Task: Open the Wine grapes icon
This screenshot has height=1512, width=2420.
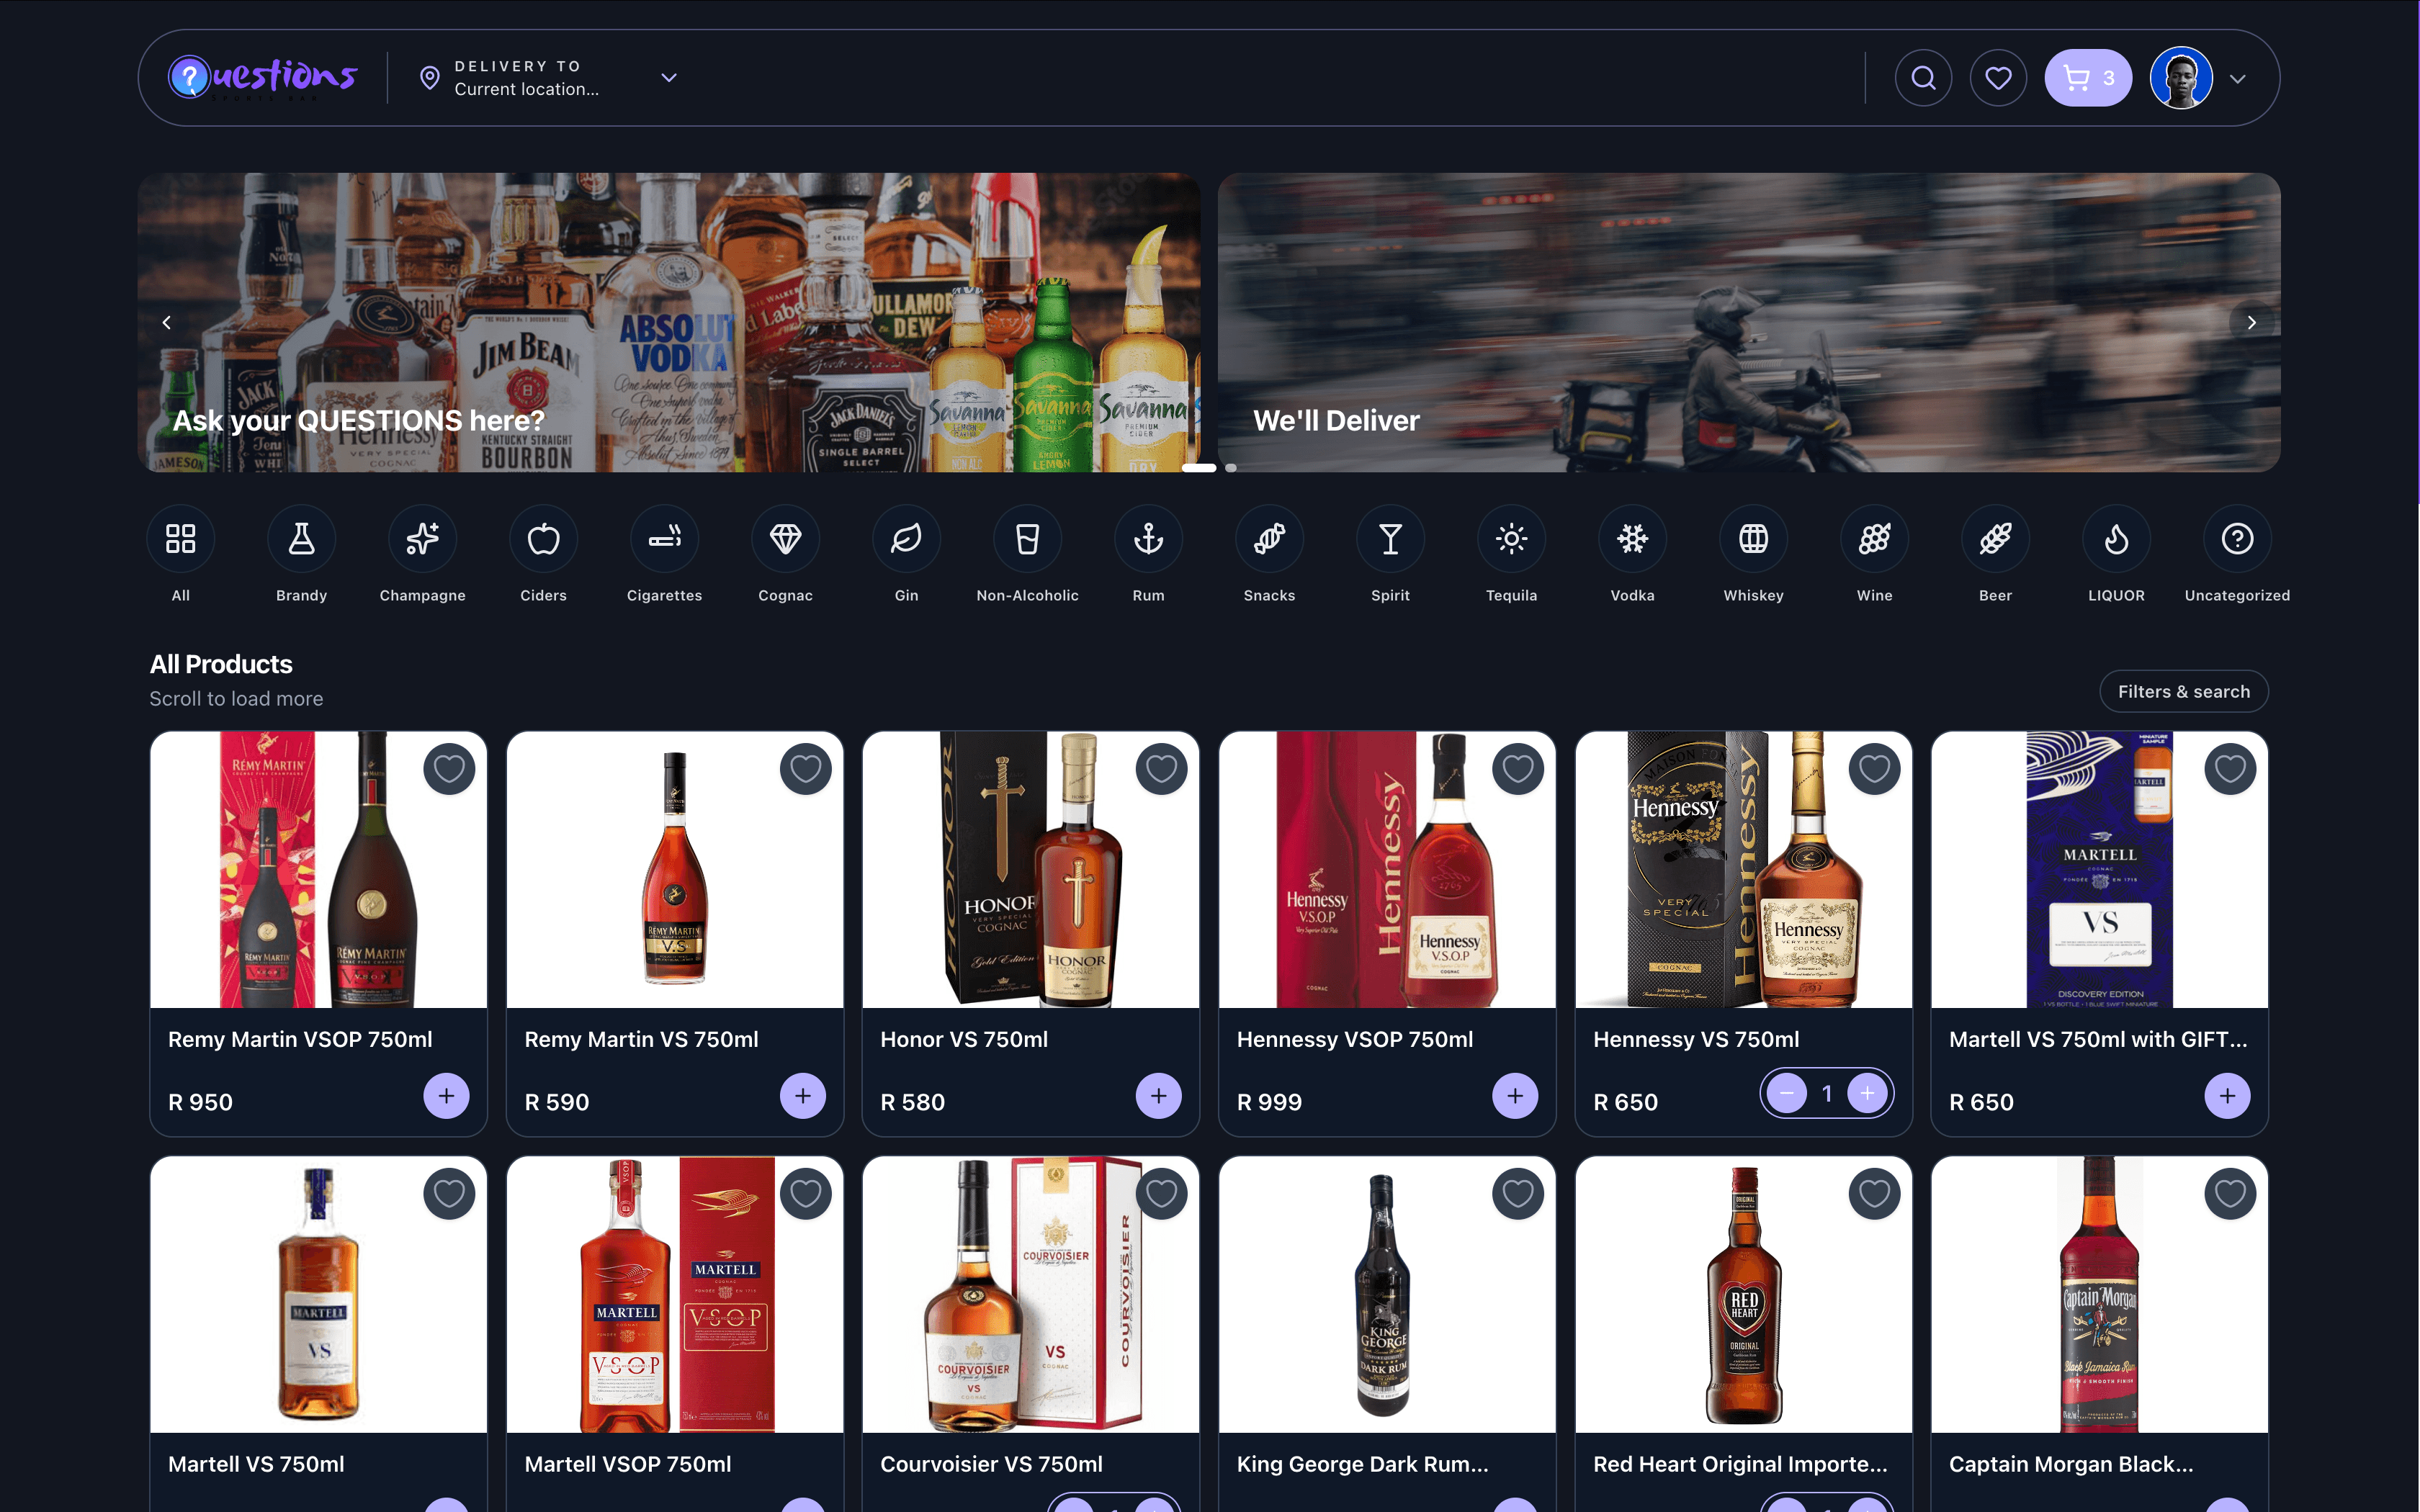Action: [x=1875, y=539]
